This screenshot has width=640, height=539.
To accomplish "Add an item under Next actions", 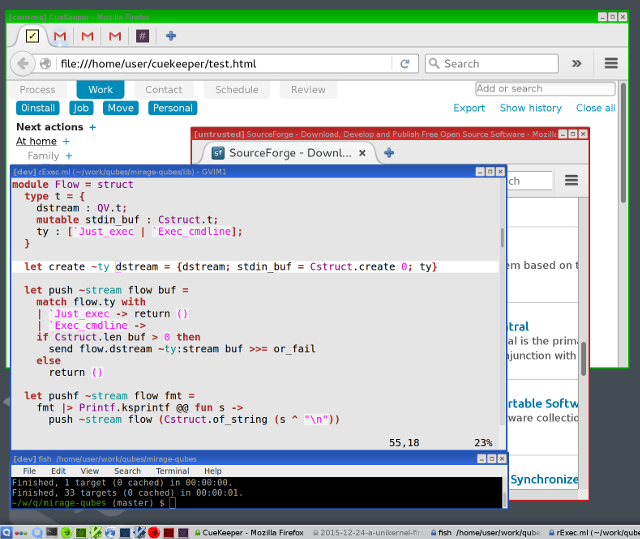I will click(93, 127).
